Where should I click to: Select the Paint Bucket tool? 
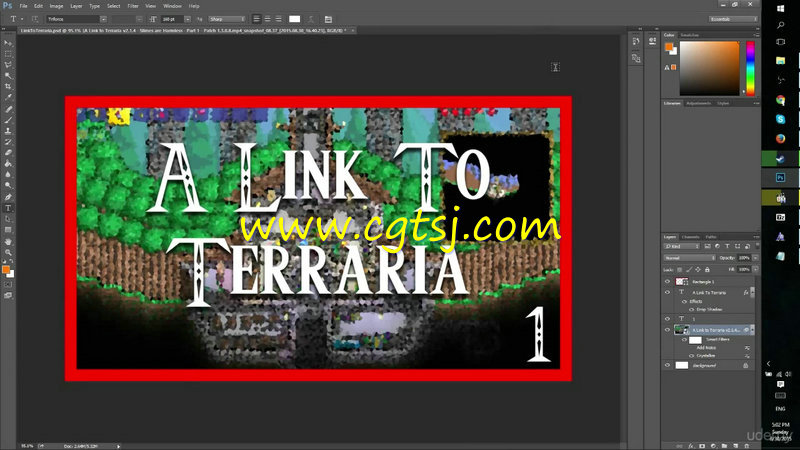[x=8, y=164]
